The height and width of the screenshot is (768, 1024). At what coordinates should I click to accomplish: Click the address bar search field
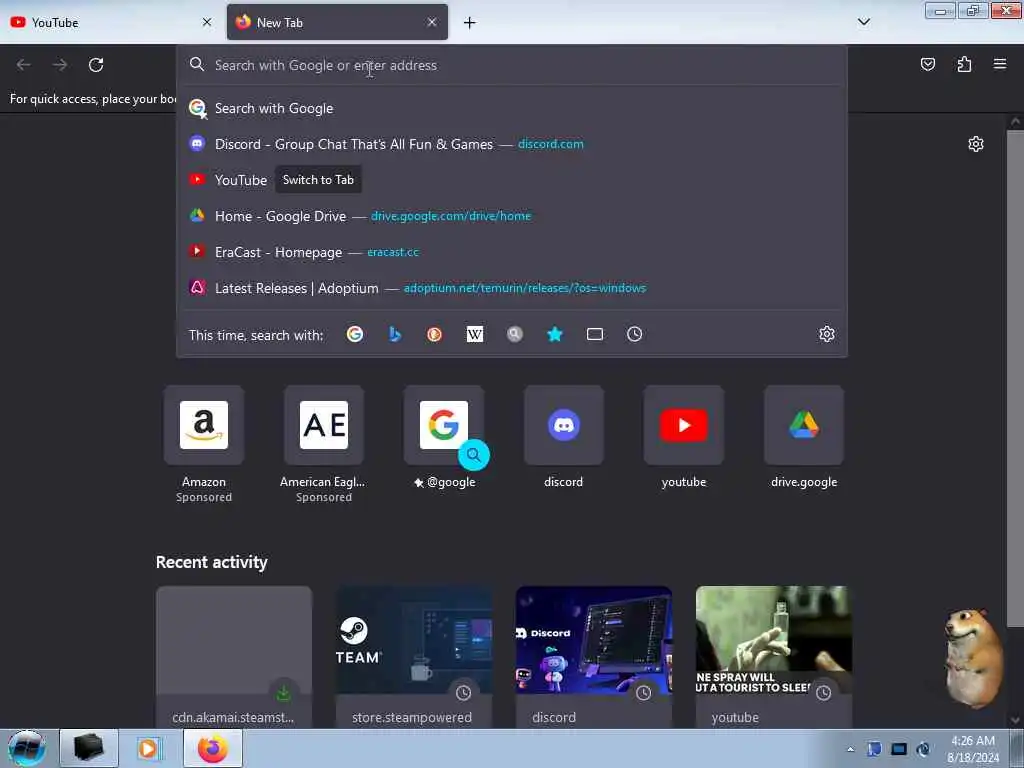pyautogui.click(x=512, y=65)
